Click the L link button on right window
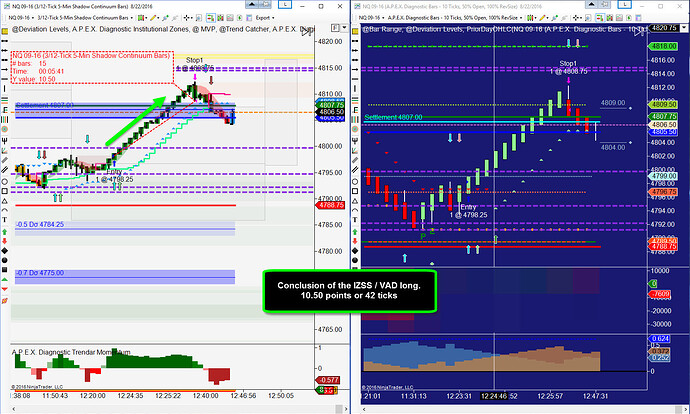The image size is (690, 414). [x=624, y=4]
